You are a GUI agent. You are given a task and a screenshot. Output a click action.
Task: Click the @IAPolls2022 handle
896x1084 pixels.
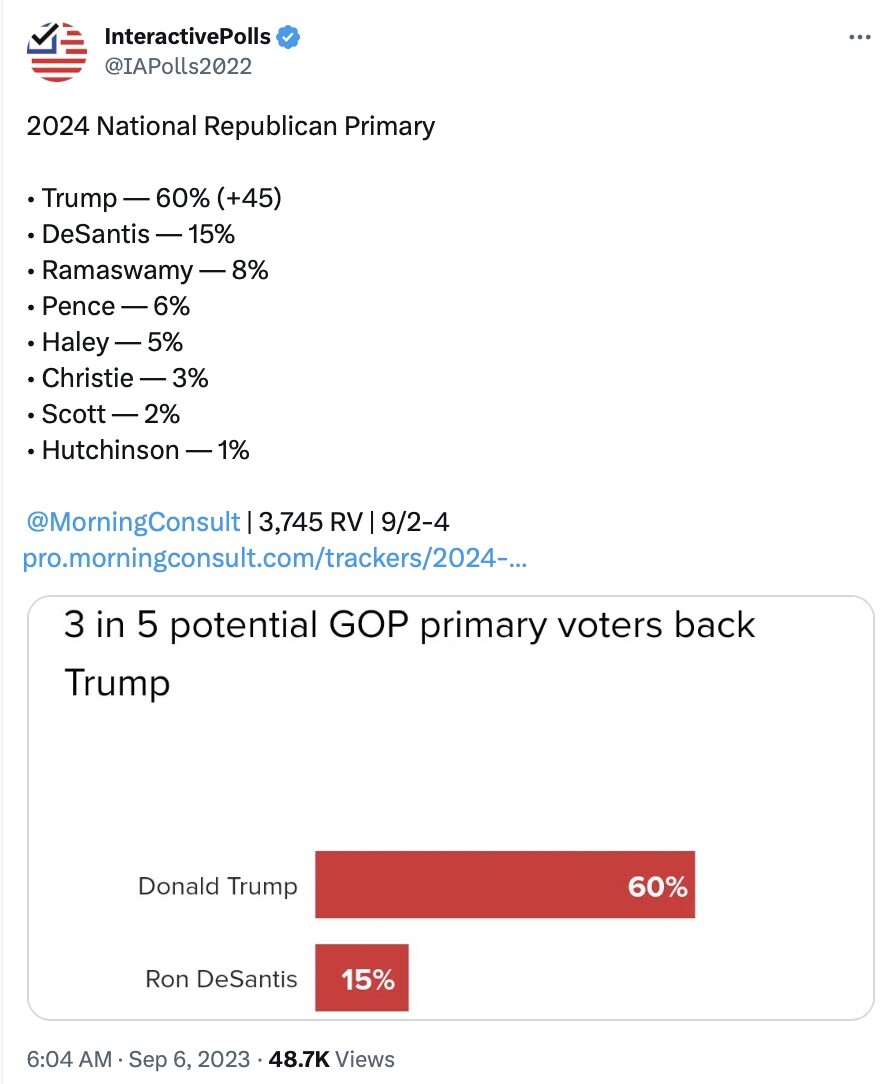[x=178, y=66]
